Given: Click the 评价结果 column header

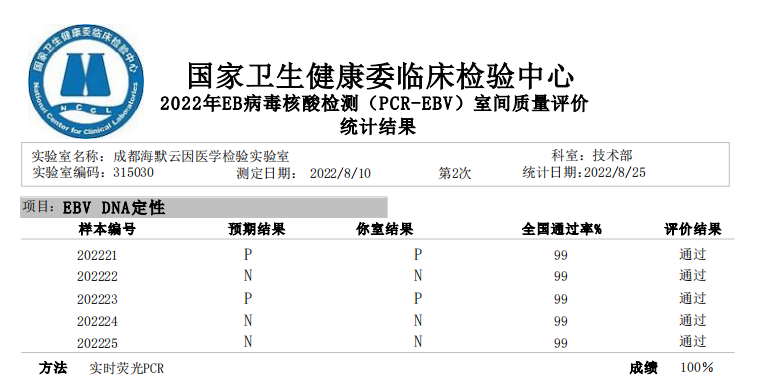Looking at the screenshot, I should click(x=692, y=229).
